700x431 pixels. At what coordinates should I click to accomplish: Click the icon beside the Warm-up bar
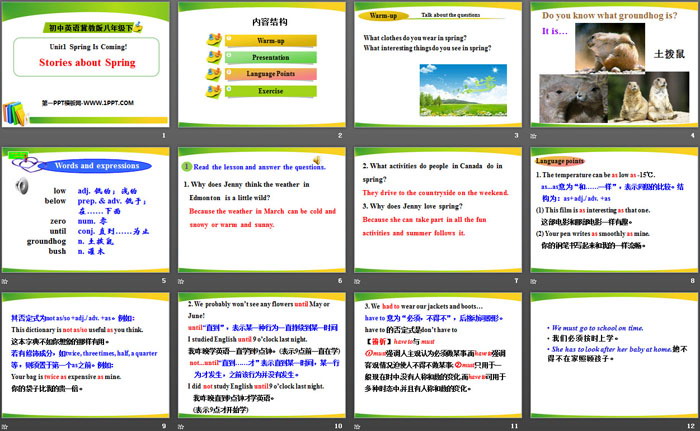click(213, 42)
